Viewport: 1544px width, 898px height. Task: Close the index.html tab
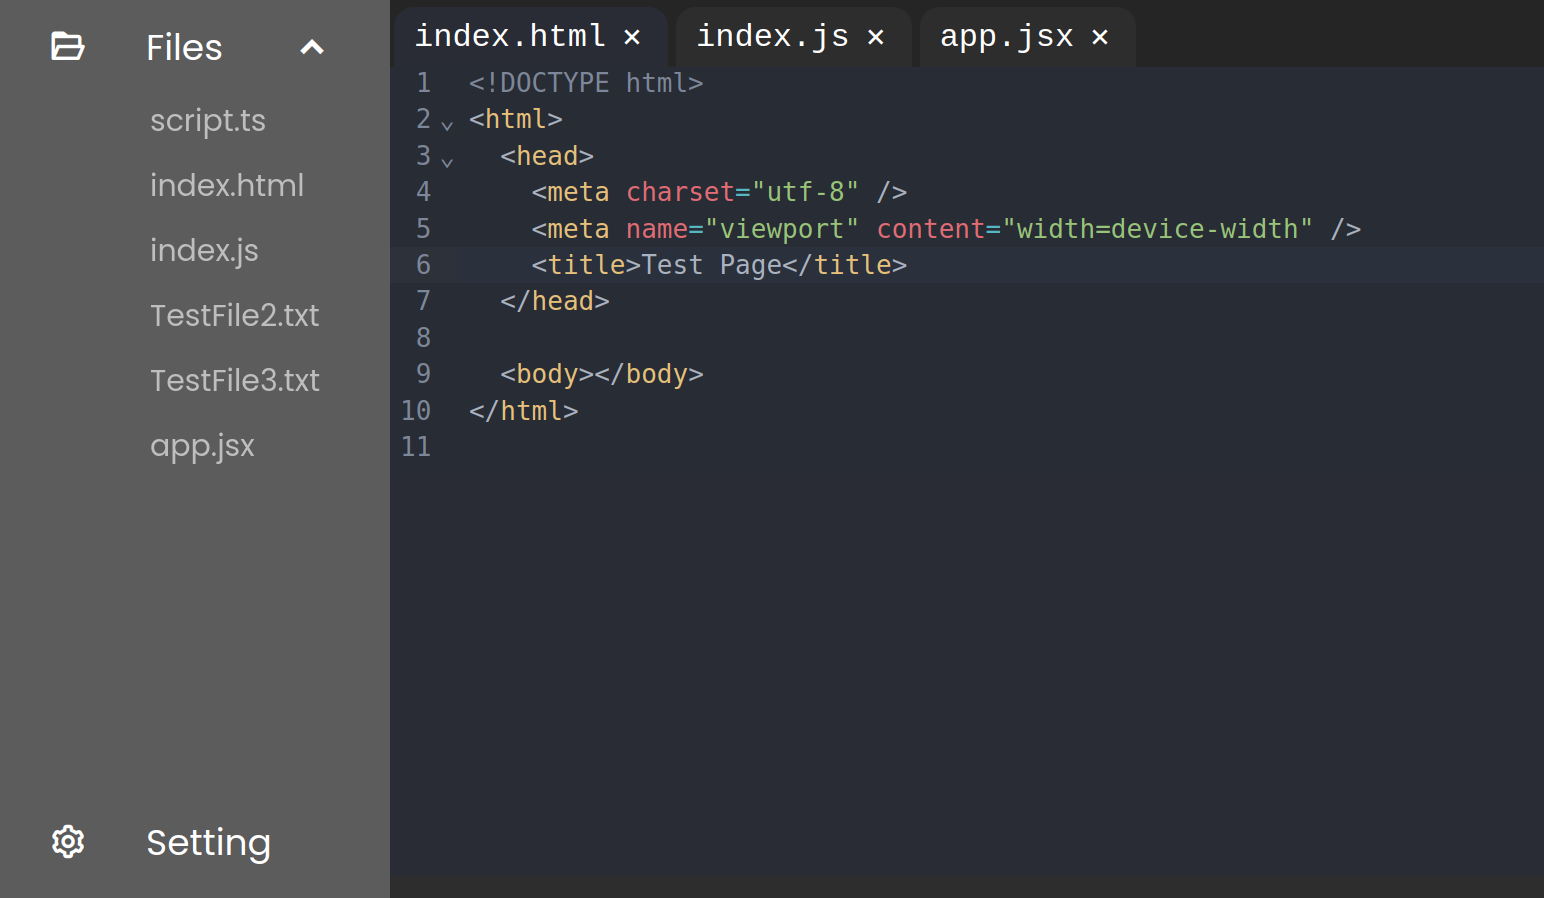632,37
